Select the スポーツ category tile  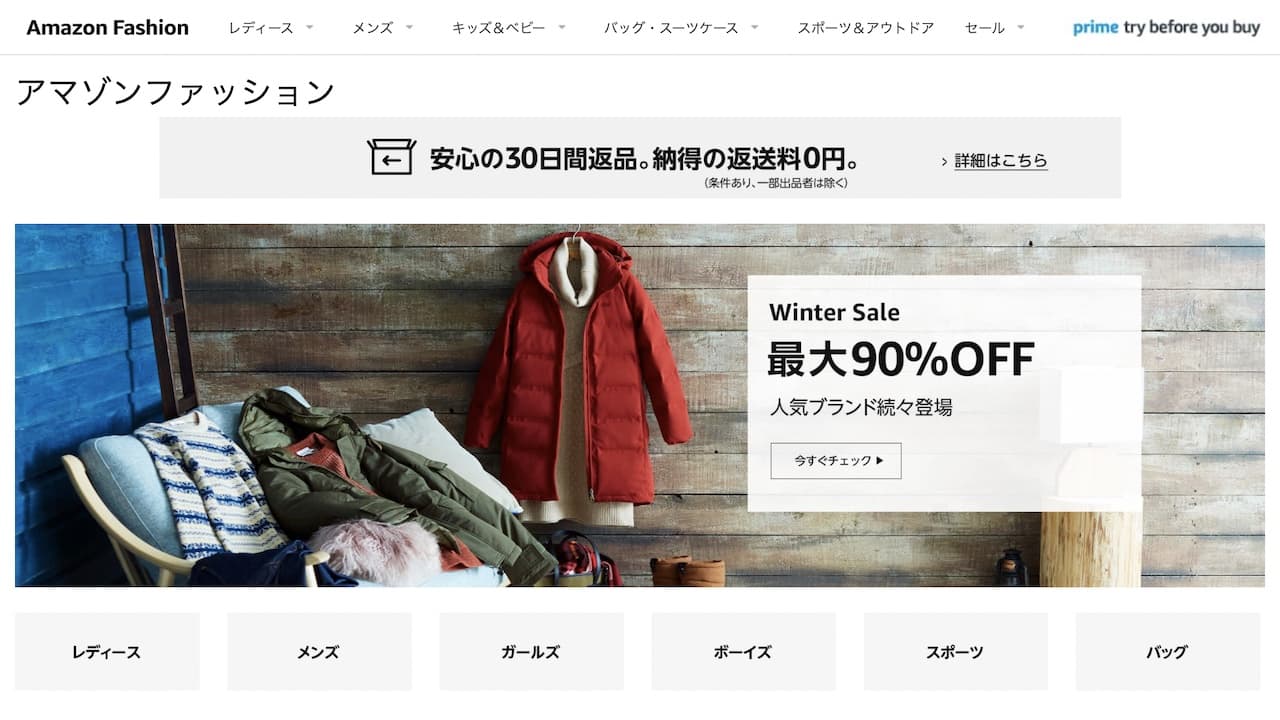[955, 651]
